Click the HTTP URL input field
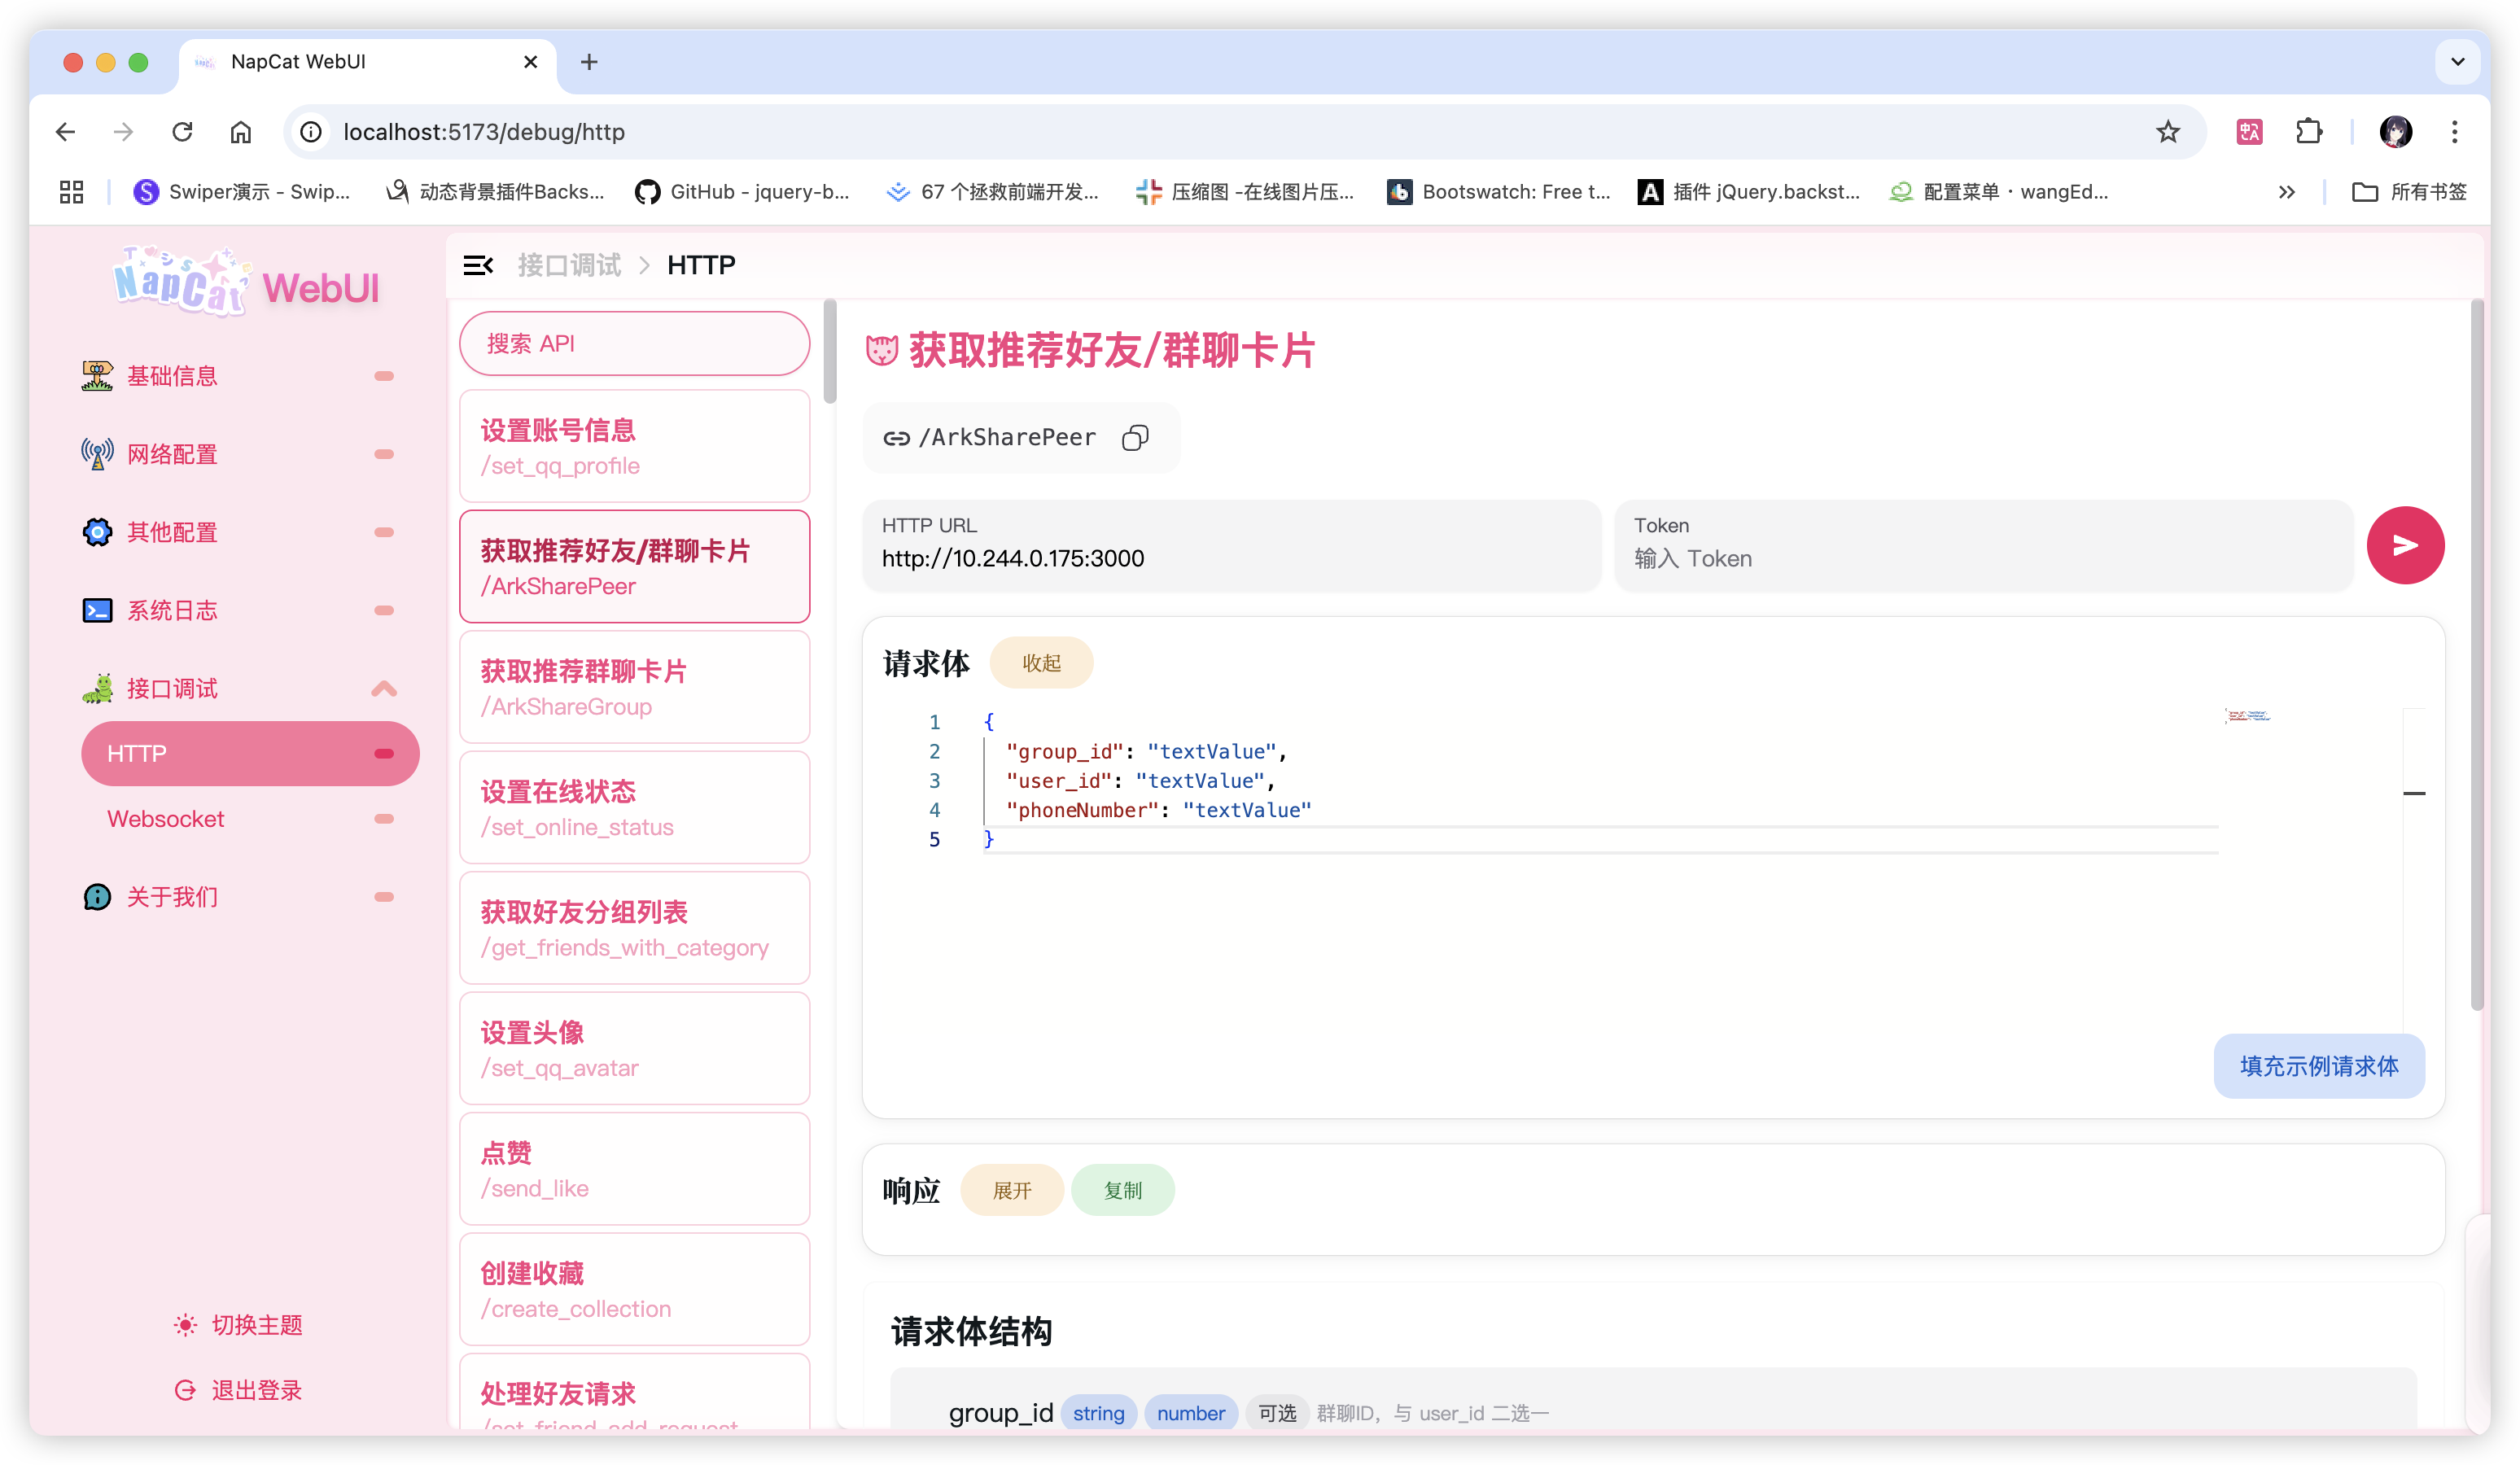The width and height of the screenshot is (2520, 1465). coord(1232,545)
